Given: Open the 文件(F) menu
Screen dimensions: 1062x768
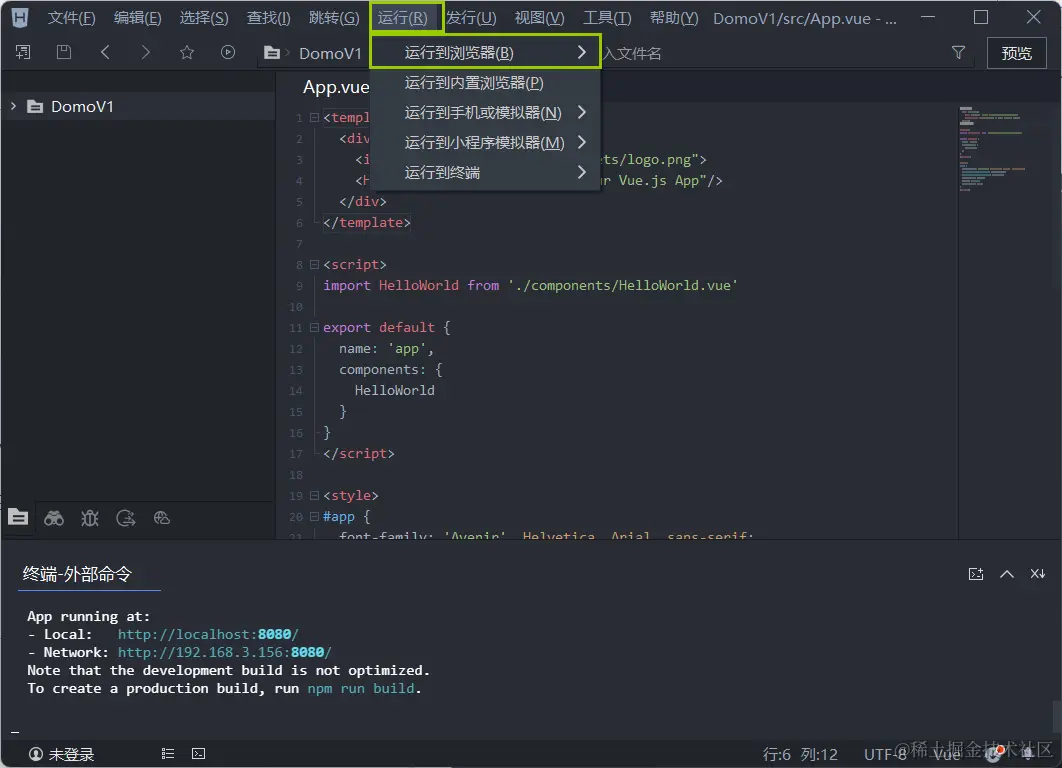Looking at the screenshot, I should point(71,18).
